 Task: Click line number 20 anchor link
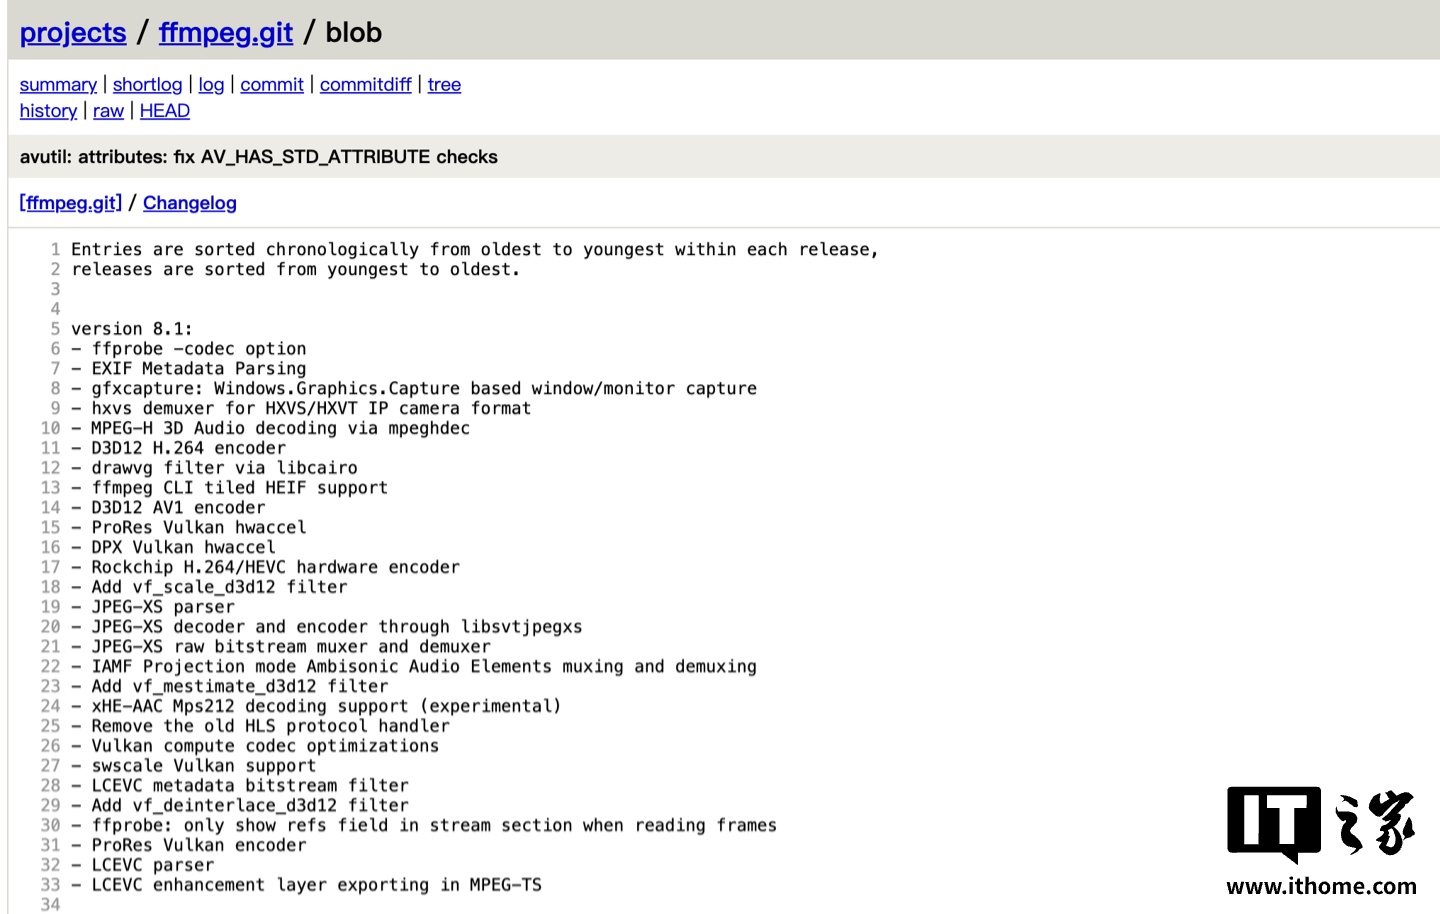[x=50, y=626]
